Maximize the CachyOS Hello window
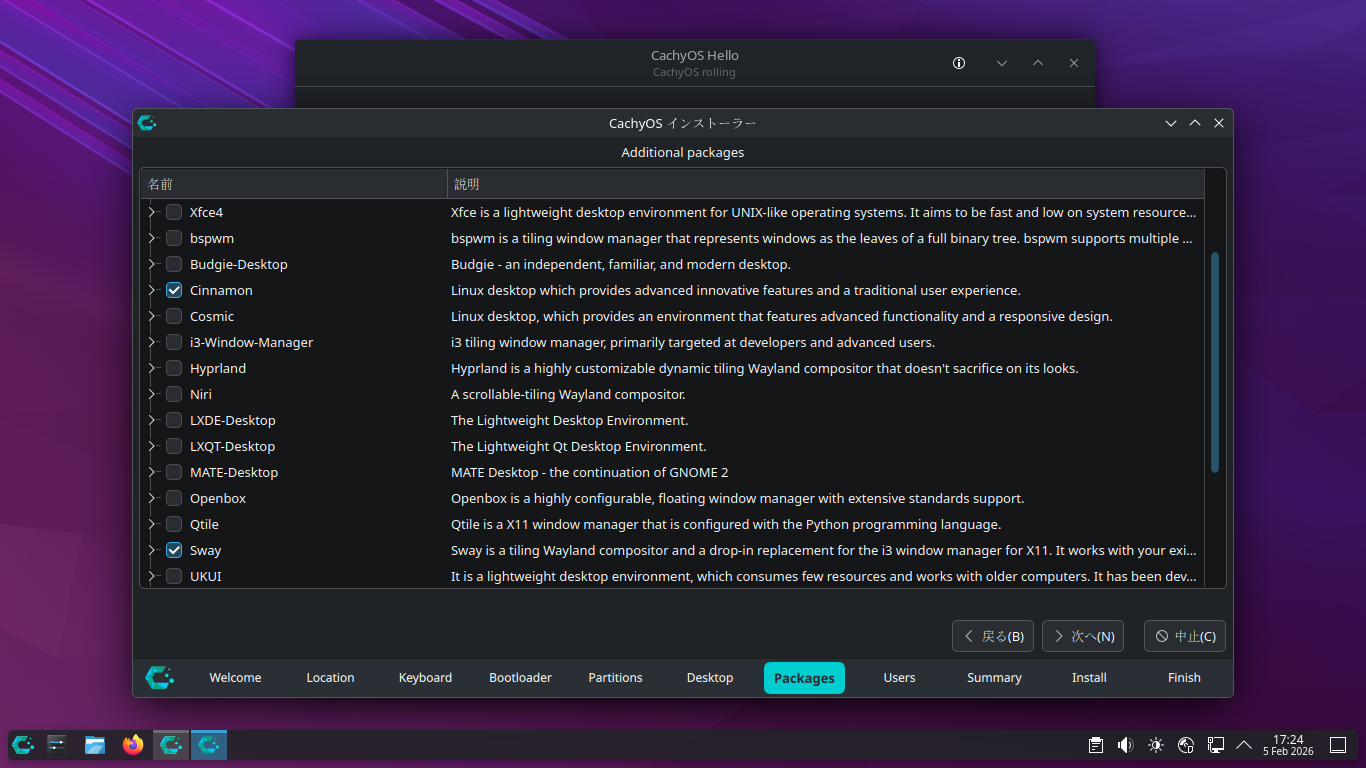The width and height of the screenshot is (1366, 768). pos(1038,63)
